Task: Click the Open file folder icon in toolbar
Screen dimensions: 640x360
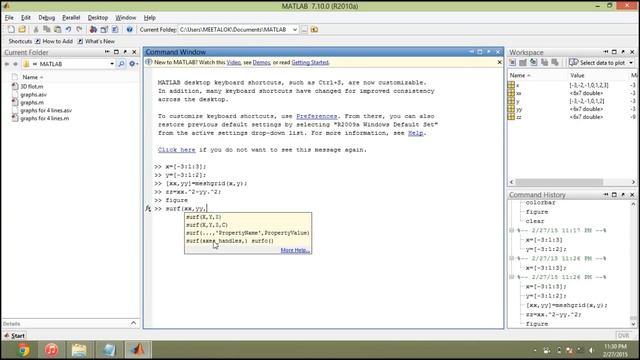Action: pos(22,29)
